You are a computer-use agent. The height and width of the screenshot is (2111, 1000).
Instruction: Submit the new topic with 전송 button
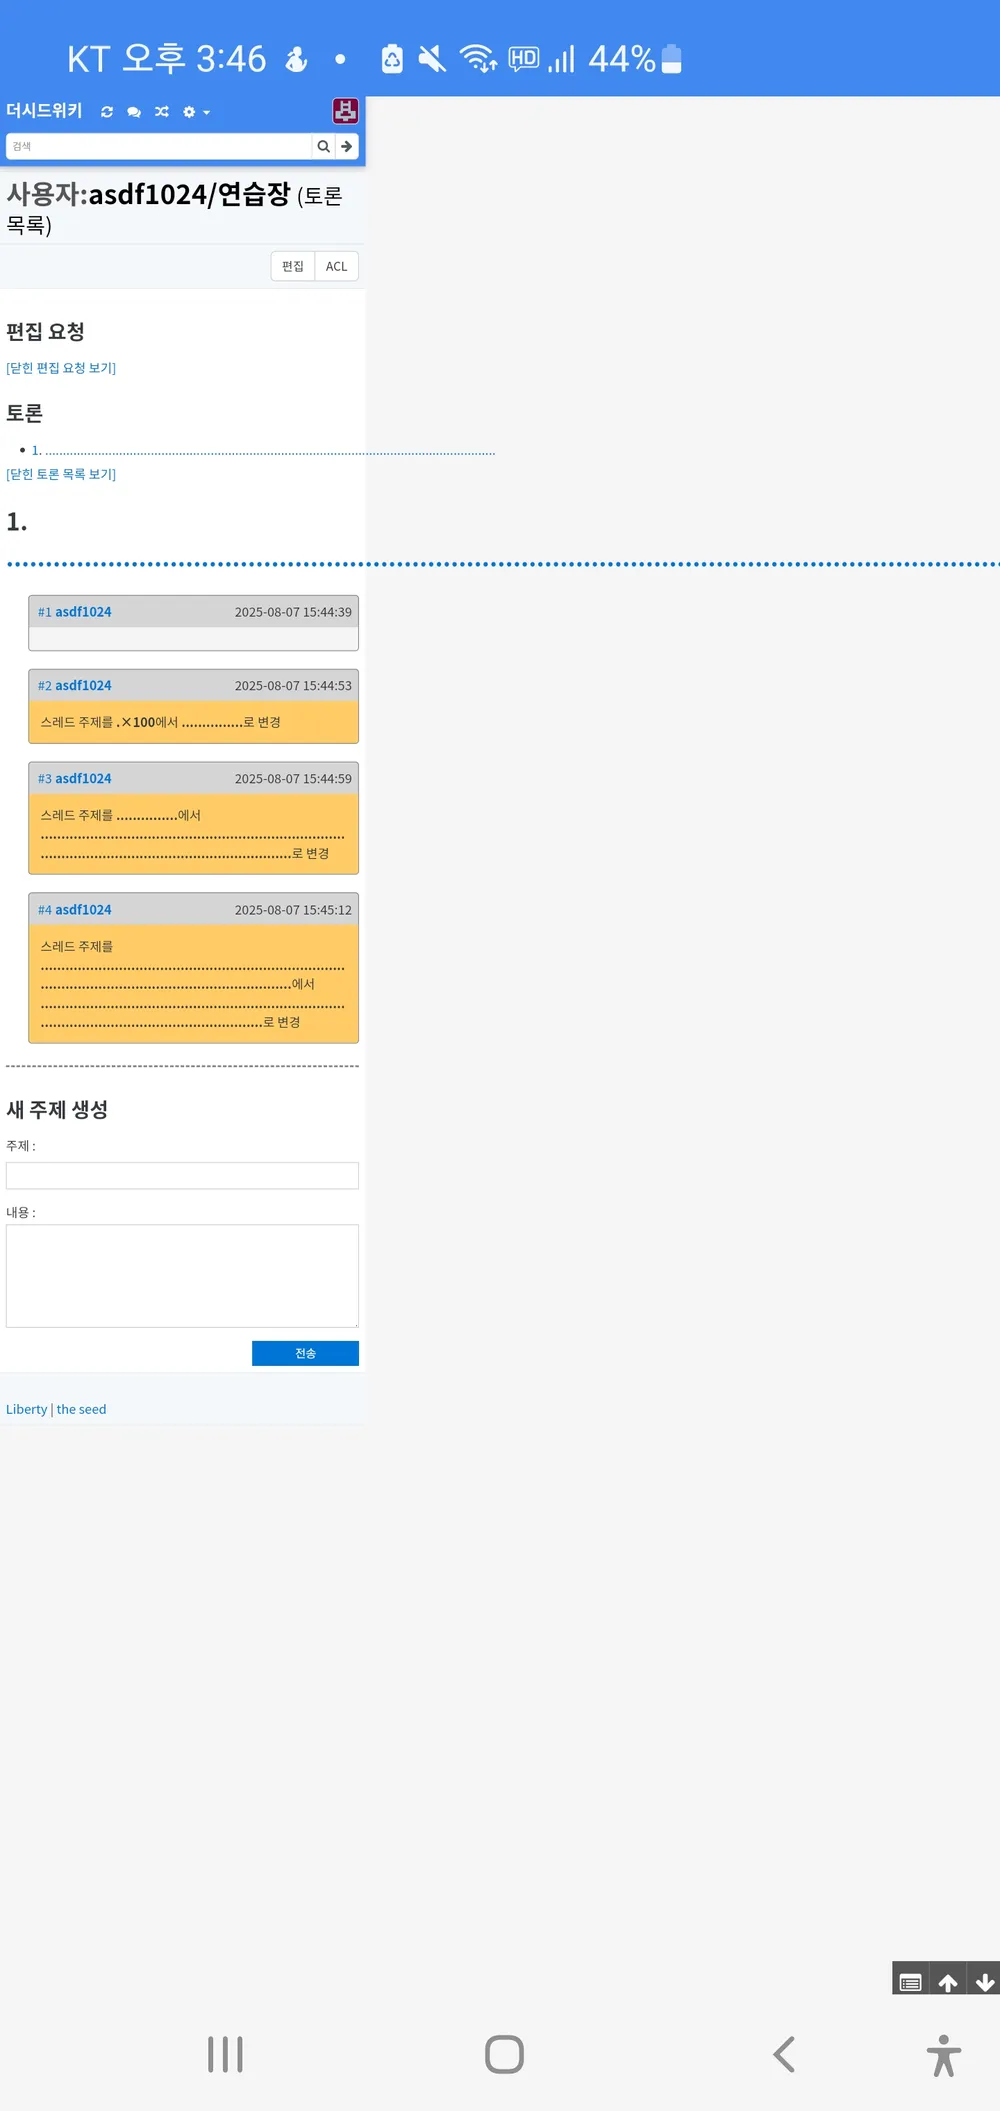click(x=305, y=1353)
